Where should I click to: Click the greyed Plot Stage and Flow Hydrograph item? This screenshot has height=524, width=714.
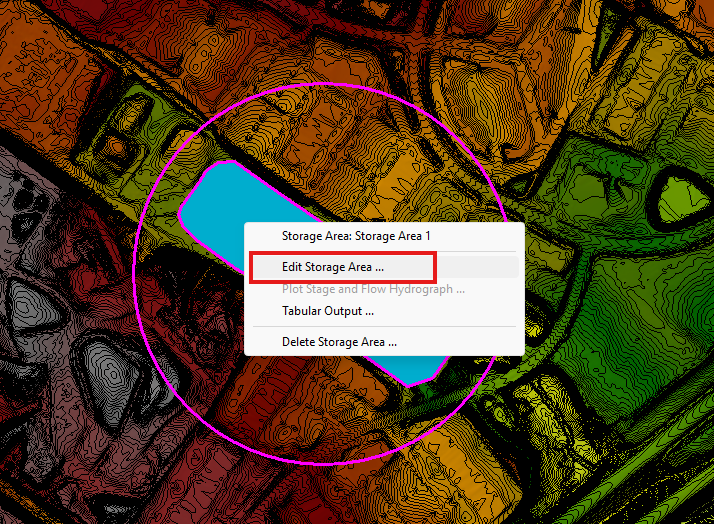(373, 289)
